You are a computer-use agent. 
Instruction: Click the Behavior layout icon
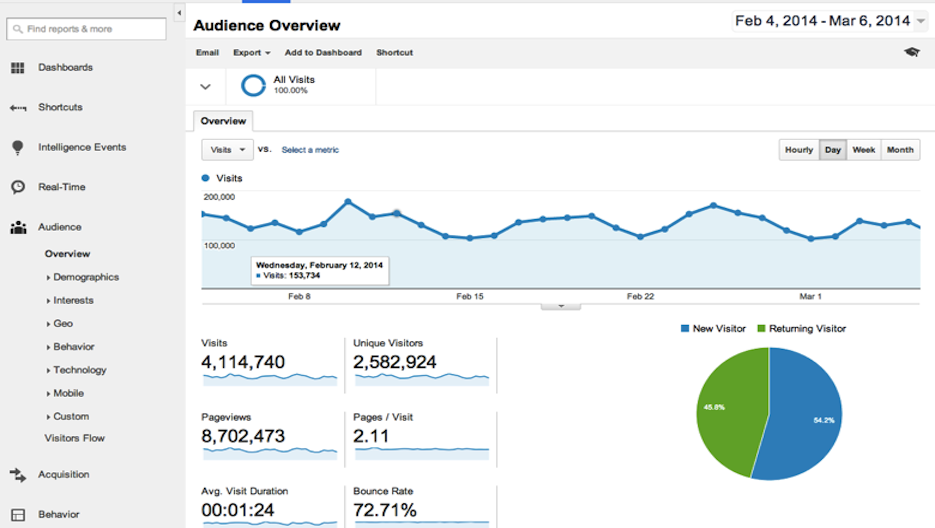[x=18, y=515]
